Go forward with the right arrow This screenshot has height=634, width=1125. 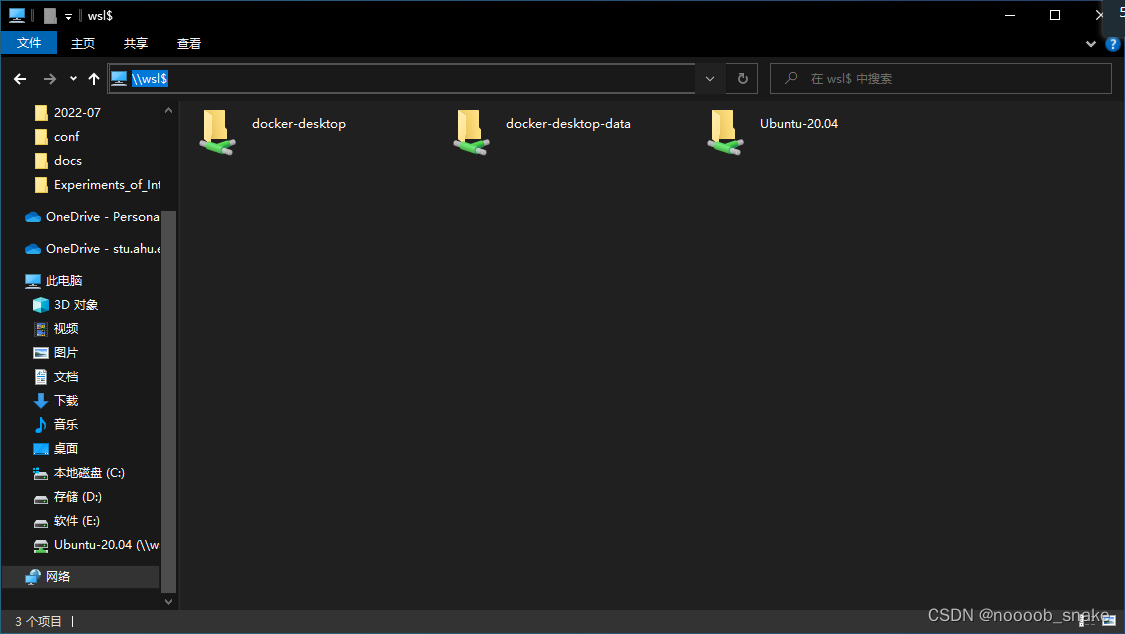click(50, 79)
